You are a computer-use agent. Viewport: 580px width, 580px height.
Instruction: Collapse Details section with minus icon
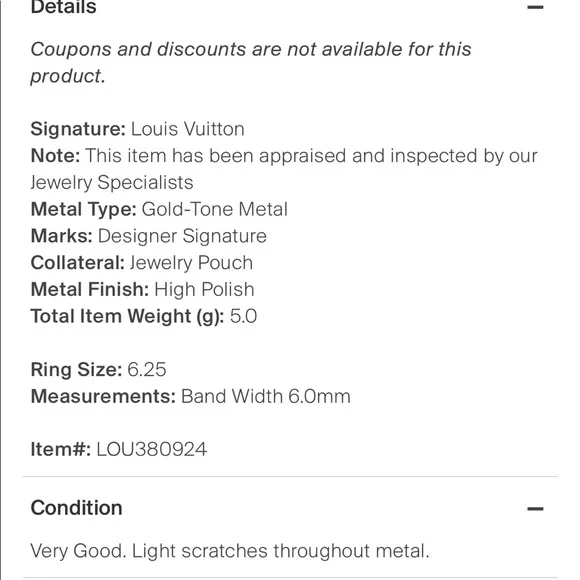coord(535,7)
